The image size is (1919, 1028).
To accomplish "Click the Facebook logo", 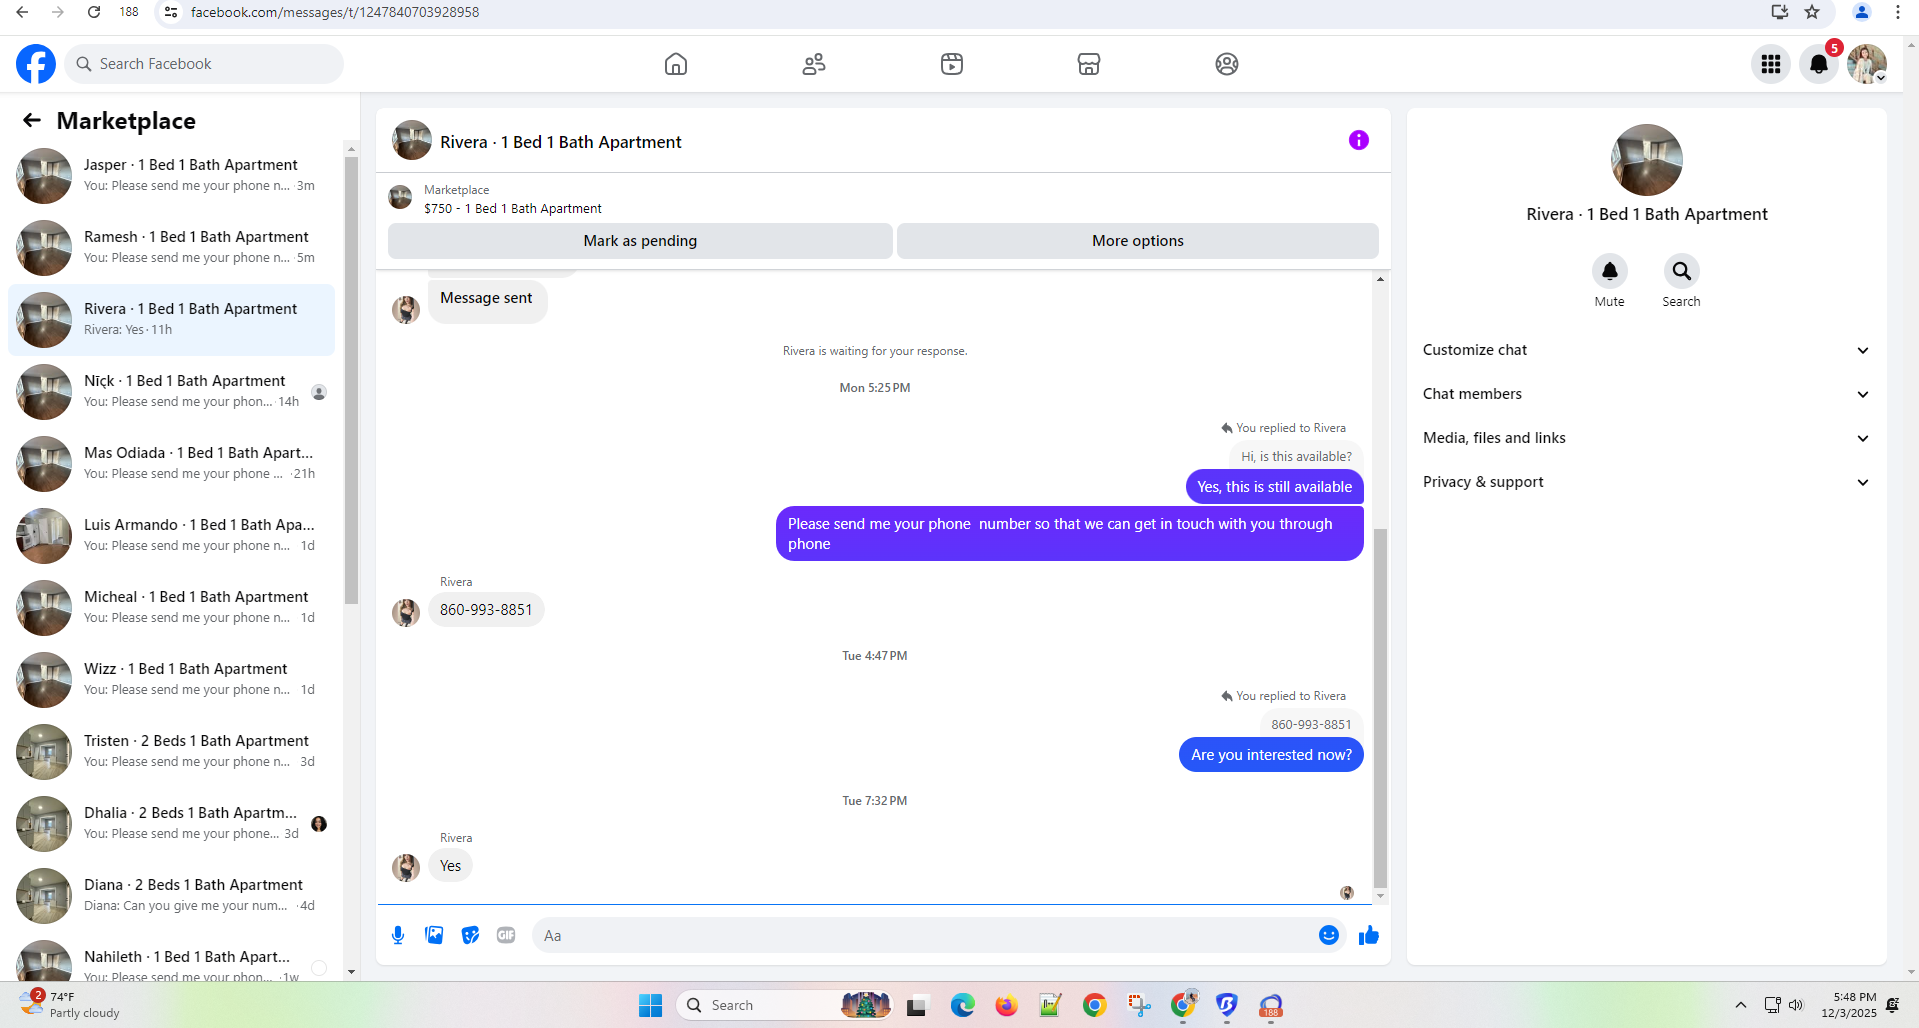I will click(x=36, y=64).
